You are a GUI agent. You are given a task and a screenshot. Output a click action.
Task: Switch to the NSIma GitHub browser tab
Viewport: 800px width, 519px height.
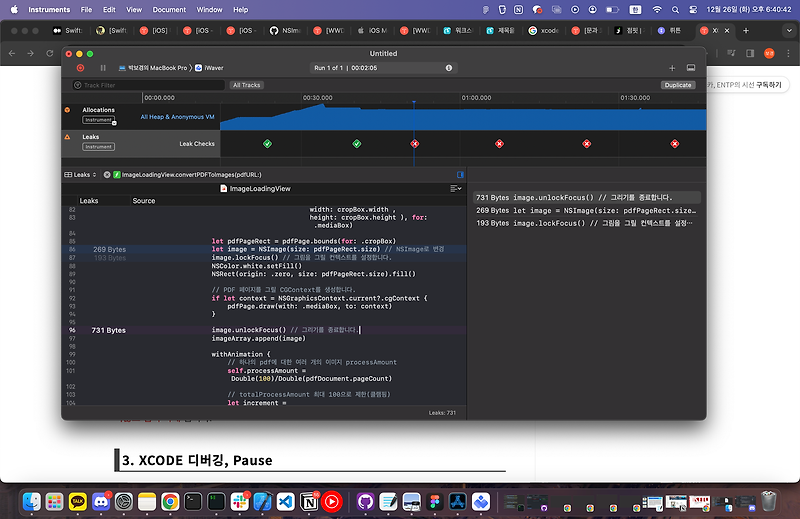tap(286, 31)
